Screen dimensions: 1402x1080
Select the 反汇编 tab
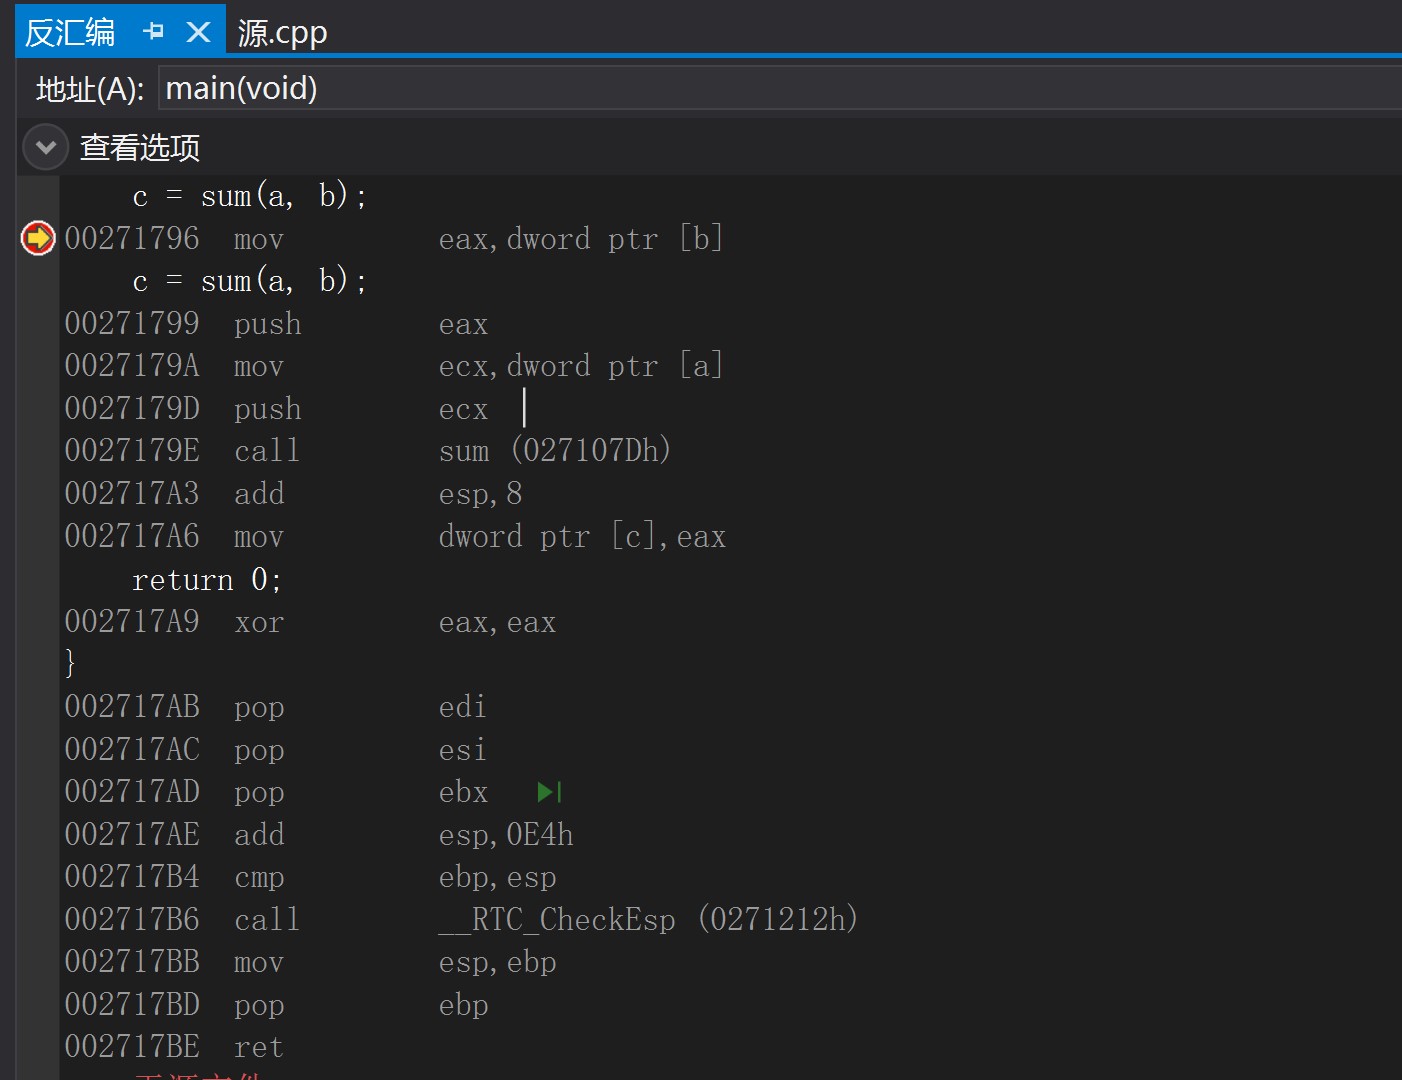70,33
